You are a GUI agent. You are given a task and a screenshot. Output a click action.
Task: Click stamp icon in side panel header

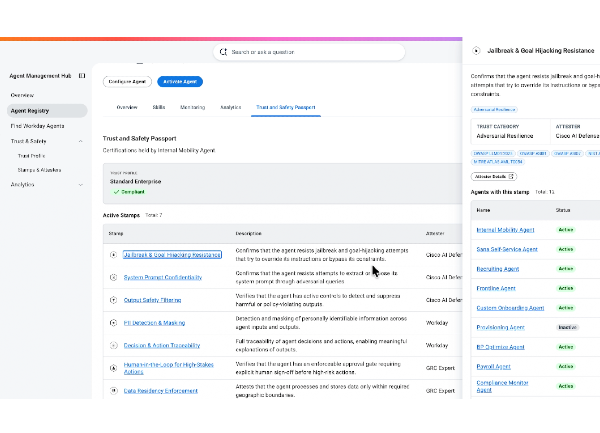point(476,50)
